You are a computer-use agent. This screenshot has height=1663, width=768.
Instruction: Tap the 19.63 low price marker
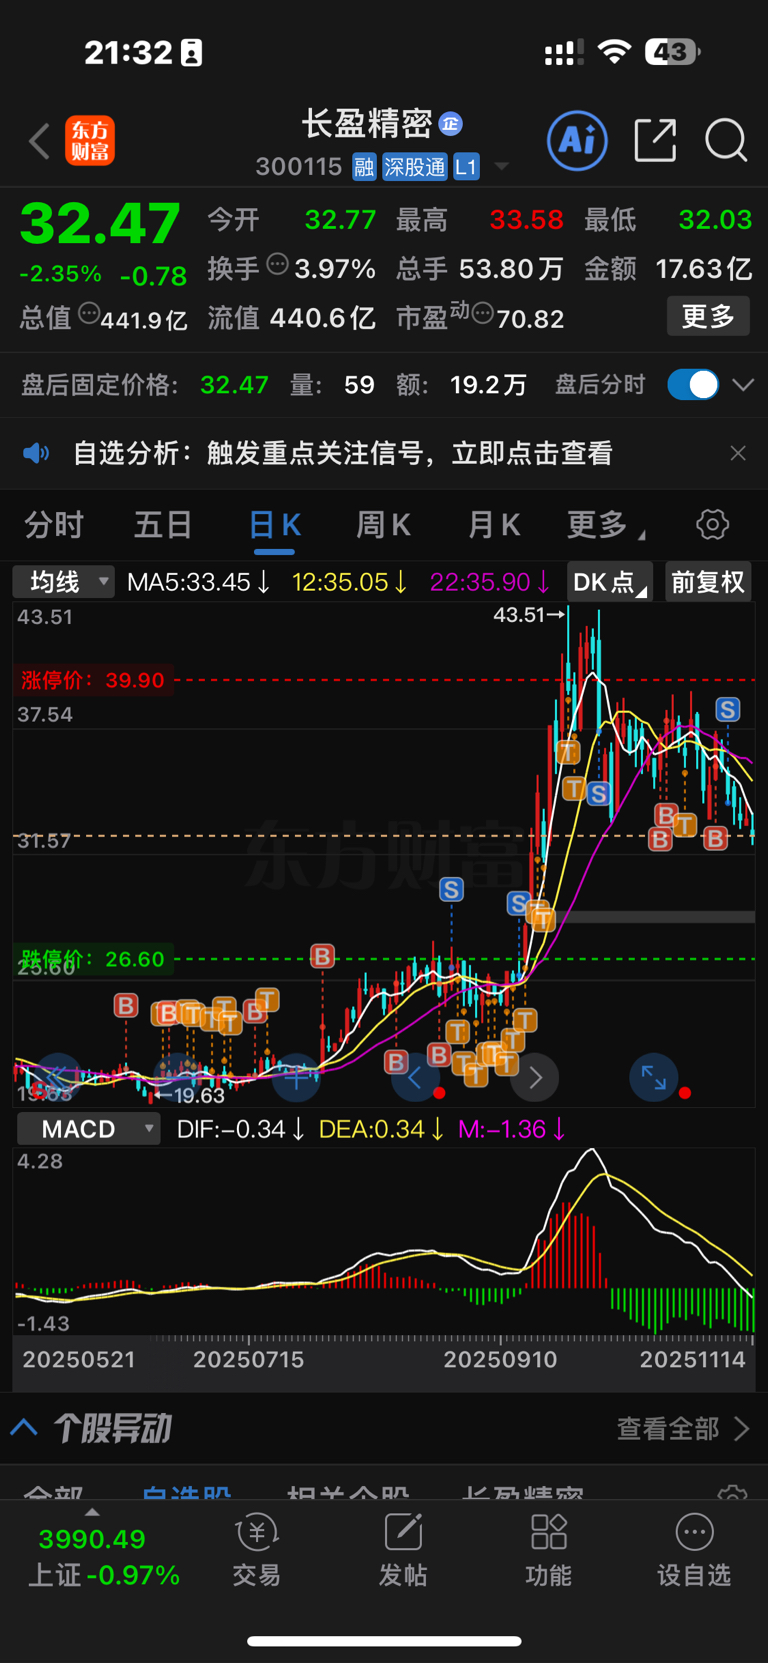[x=190, y=1096]
